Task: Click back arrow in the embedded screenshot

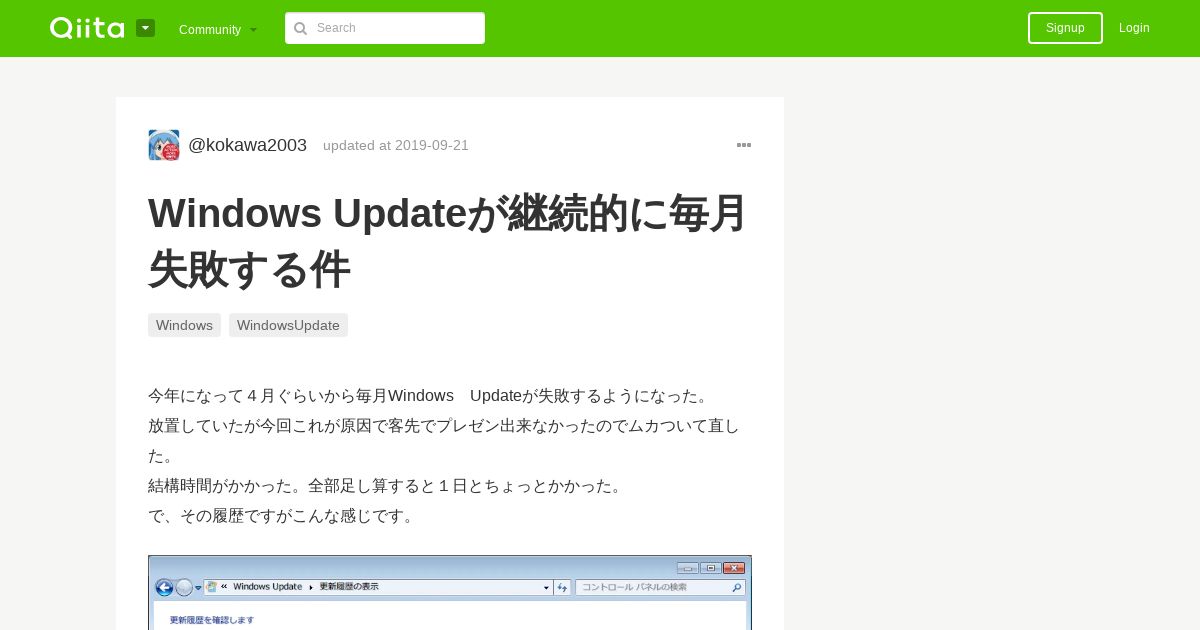Action: point(164,587)
